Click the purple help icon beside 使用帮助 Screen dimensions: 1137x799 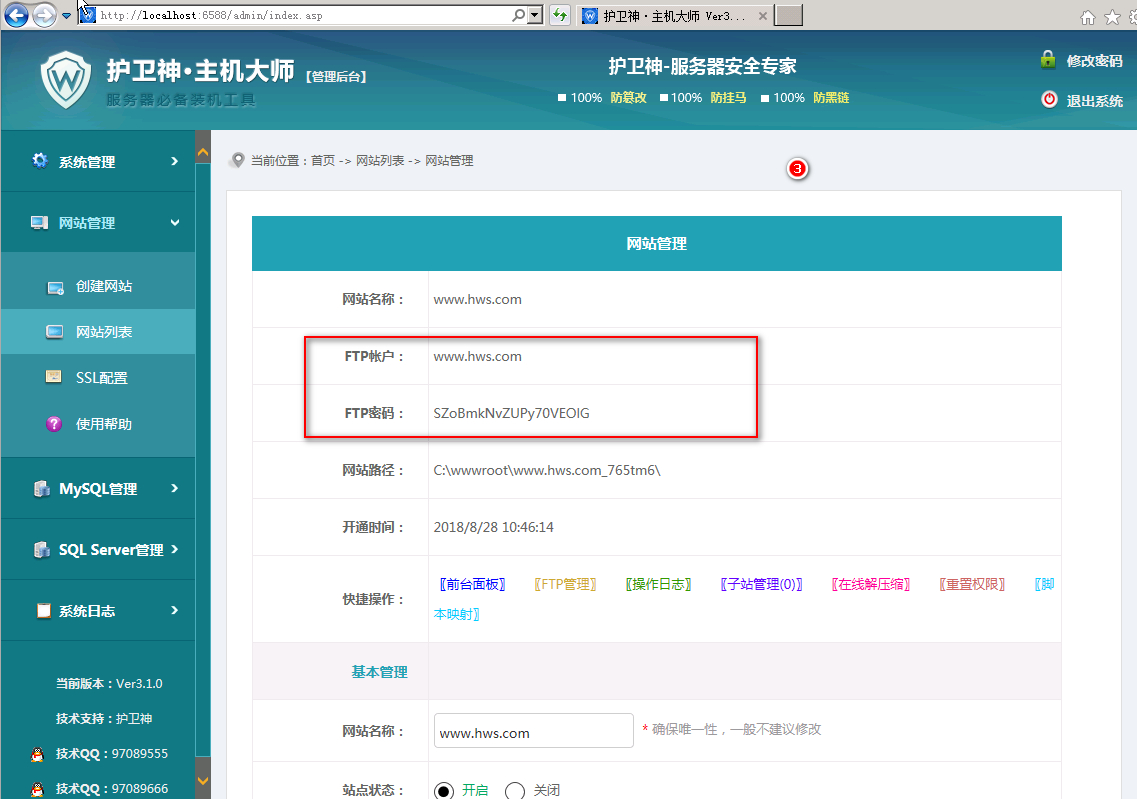click(x=54, y=424)
